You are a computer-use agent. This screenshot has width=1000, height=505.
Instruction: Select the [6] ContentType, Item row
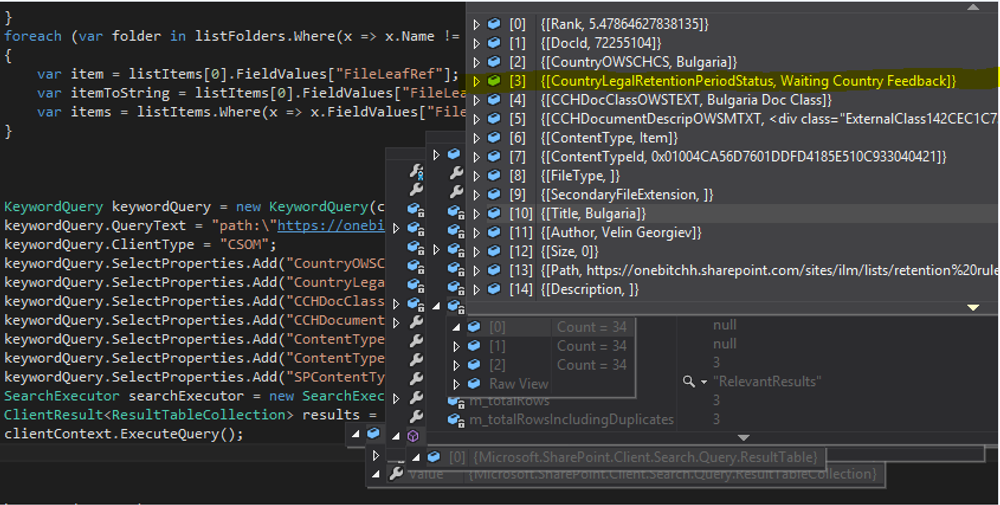coord(609,138)
